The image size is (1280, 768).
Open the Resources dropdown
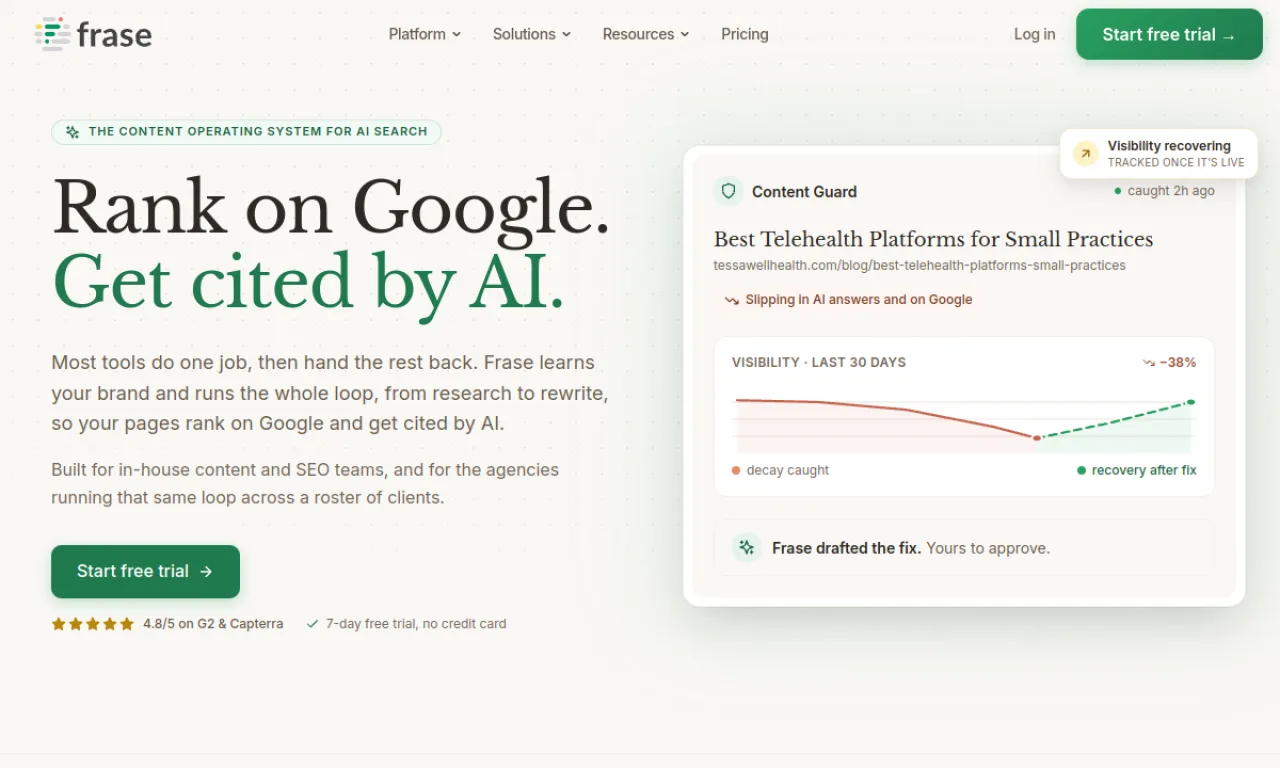646,34
